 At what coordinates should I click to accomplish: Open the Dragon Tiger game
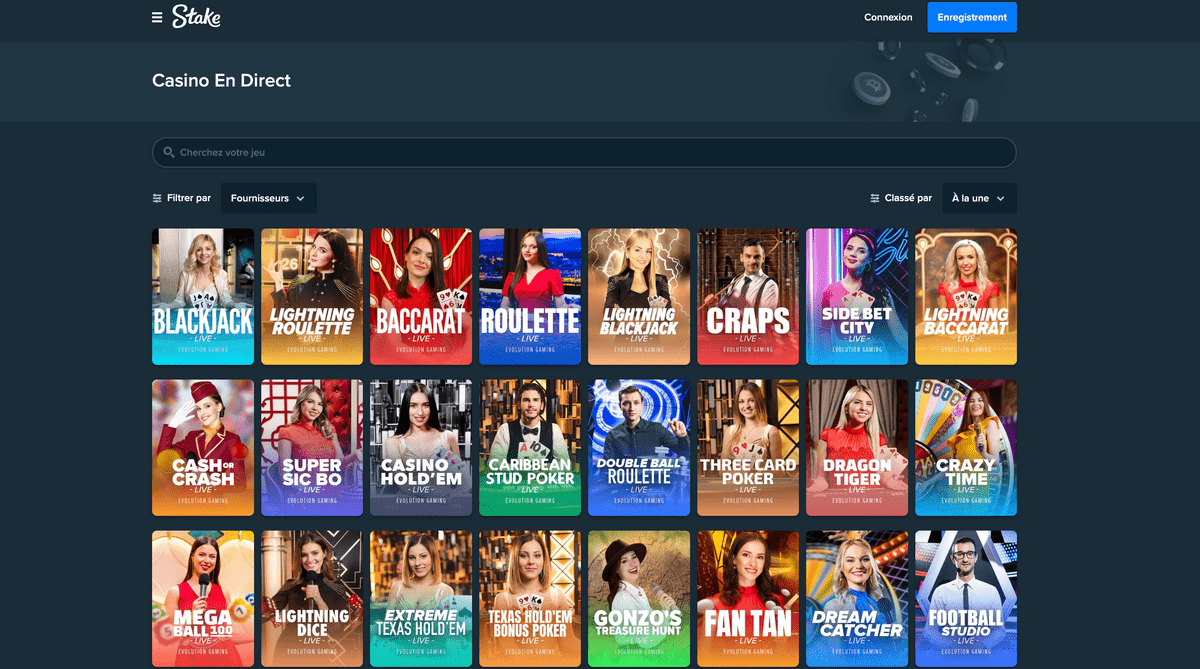857,448
